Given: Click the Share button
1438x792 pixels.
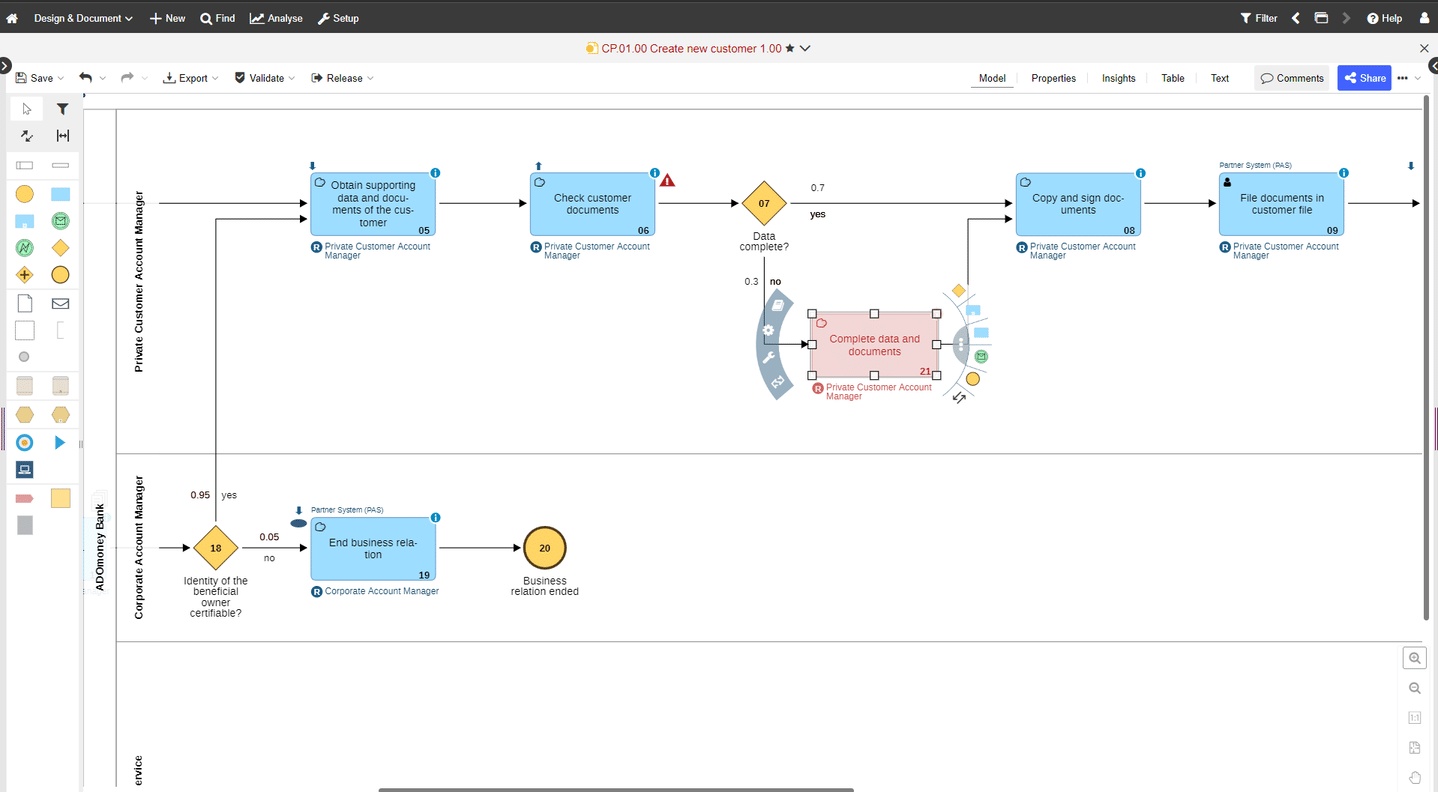Looking at the screenshot, I should pyautogui.click(x=1364, y=78).
